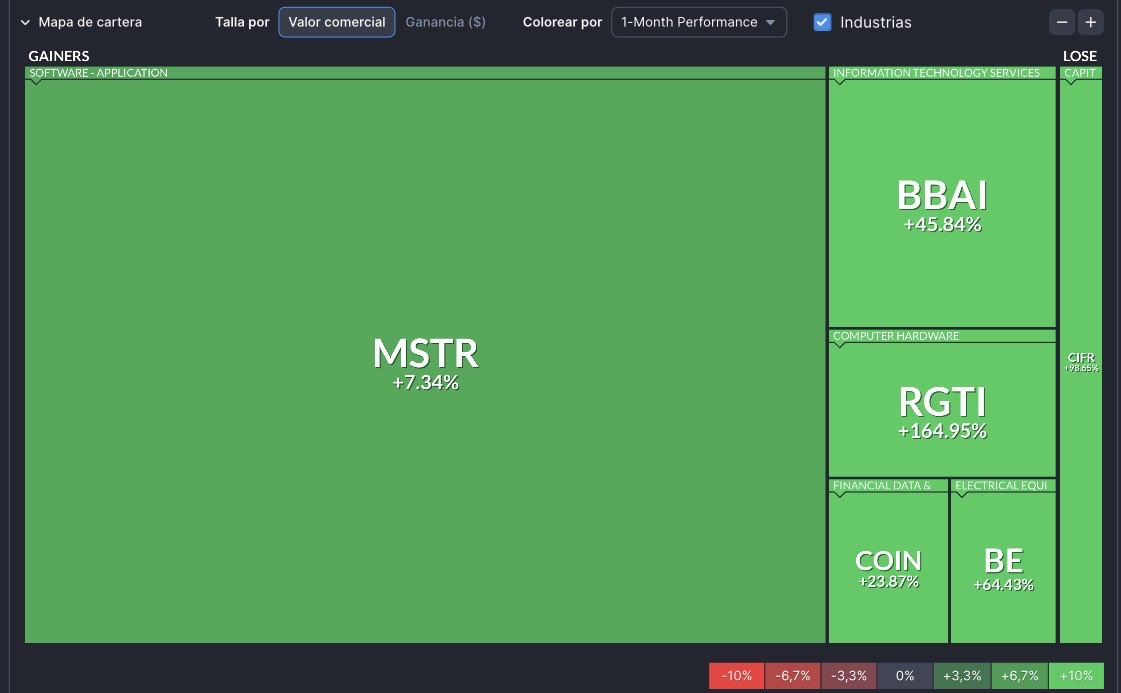Click the Computer Hardware industry header
Screen dimensions: 1121x693
pos(942,336)
